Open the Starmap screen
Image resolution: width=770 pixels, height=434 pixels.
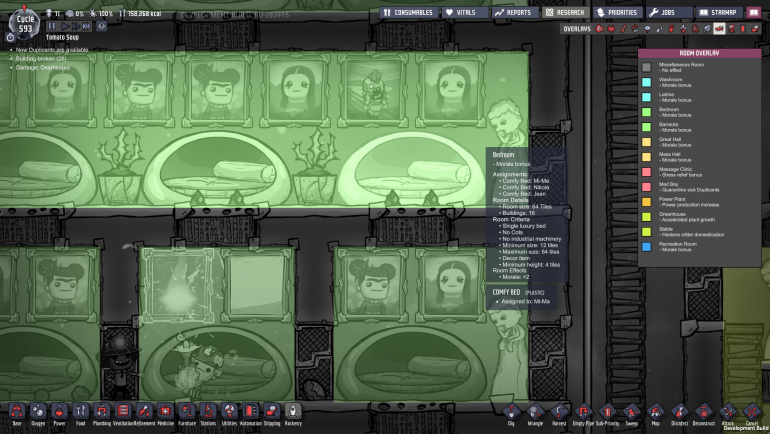(x=719, y=13)
